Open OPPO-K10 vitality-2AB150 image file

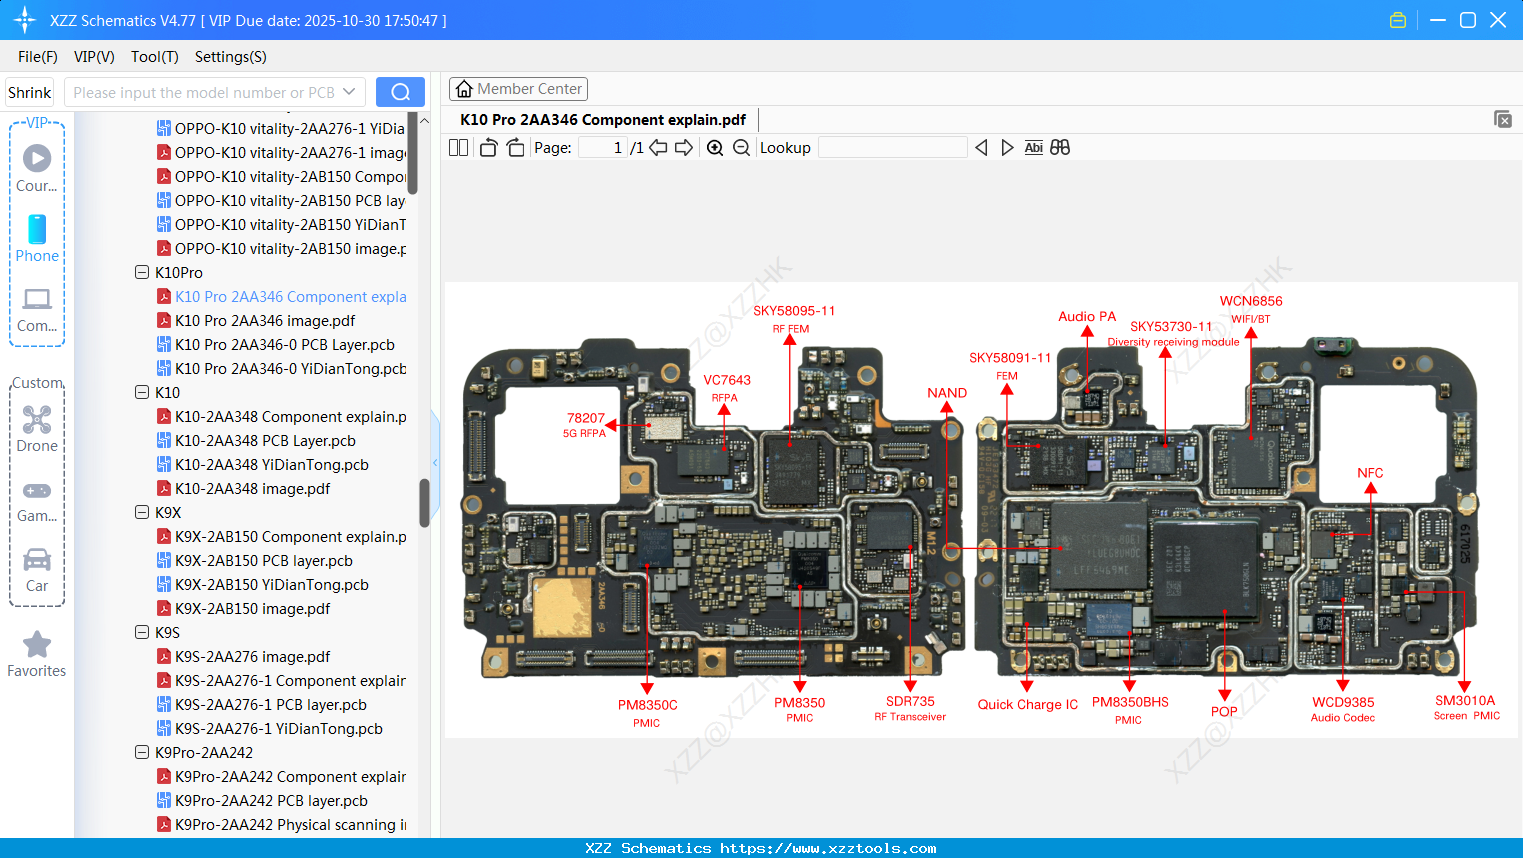(290, 249)
